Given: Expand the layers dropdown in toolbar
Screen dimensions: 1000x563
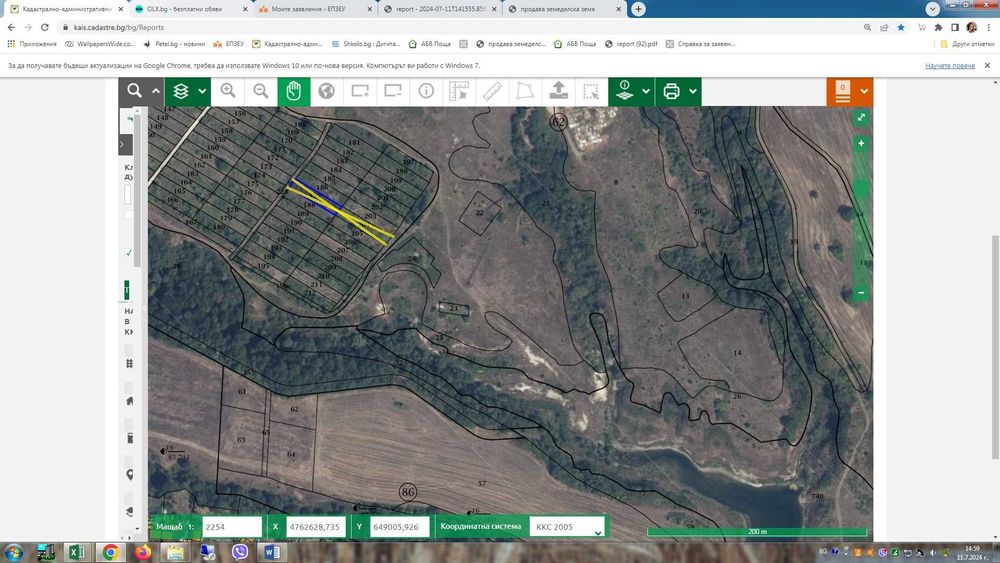Looking at the screenshot, I should (203, 91).
